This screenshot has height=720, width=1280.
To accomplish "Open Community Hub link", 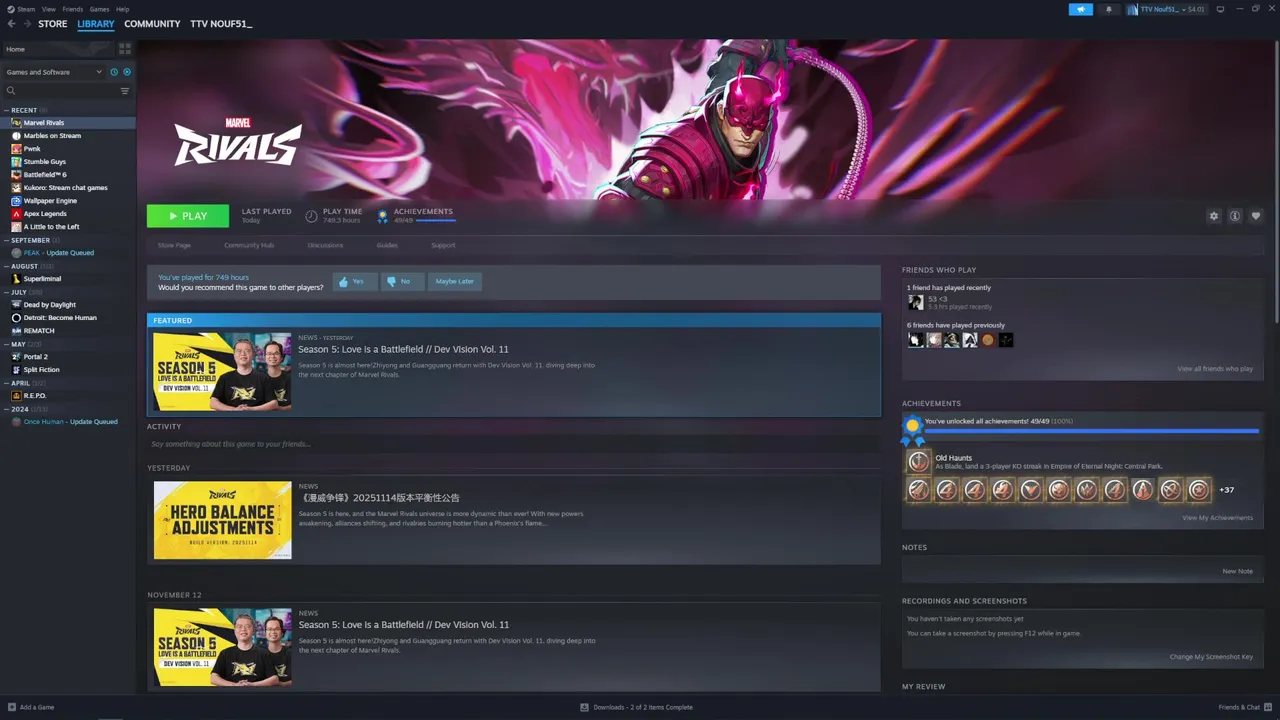I will tap(249, 245).
